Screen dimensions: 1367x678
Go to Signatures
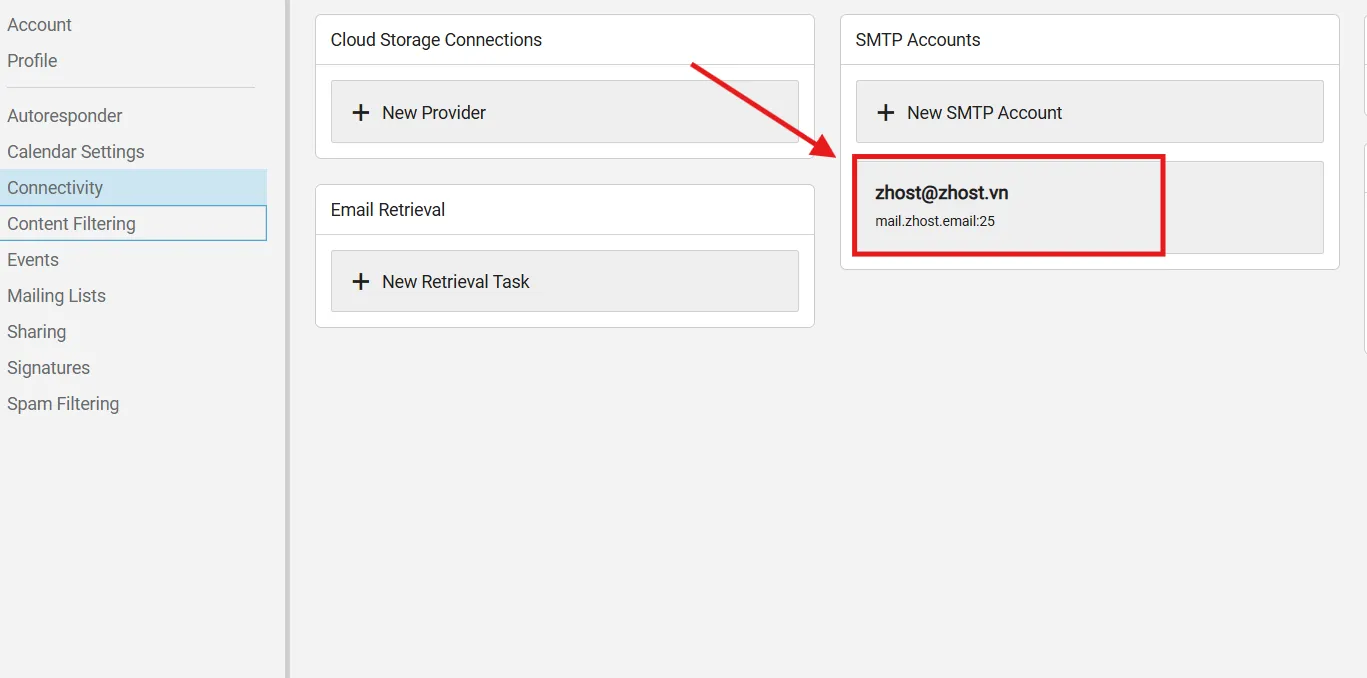[x=48, y=368]
